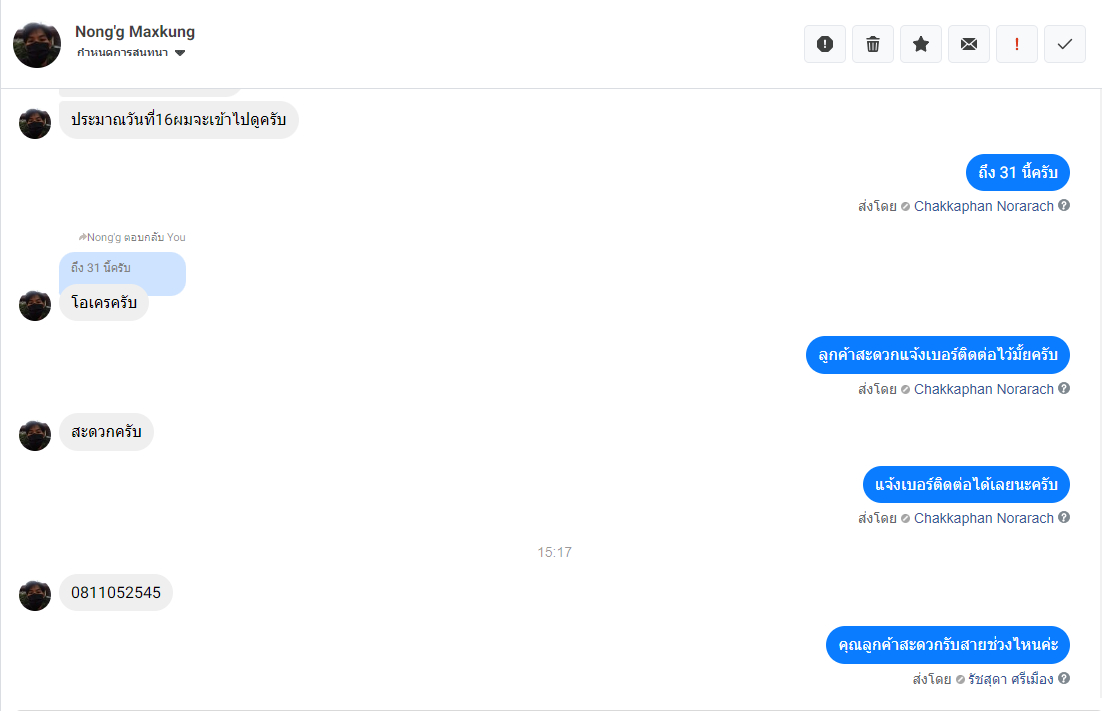Star this conversation as follow up

coord(921,44)
